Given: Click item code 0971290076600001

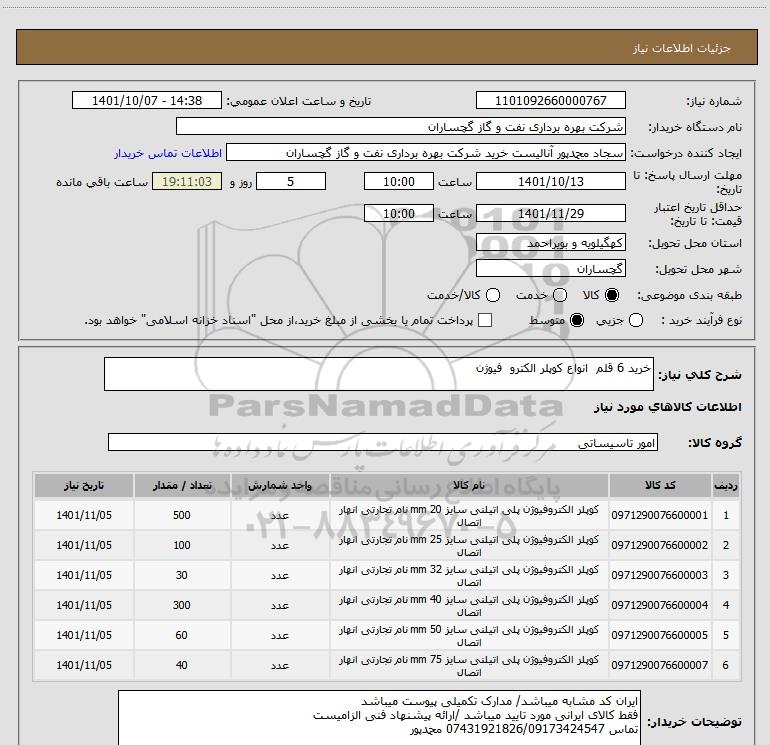Looking at the screenshot, I should pyautogui.click(x=660, y=515).
